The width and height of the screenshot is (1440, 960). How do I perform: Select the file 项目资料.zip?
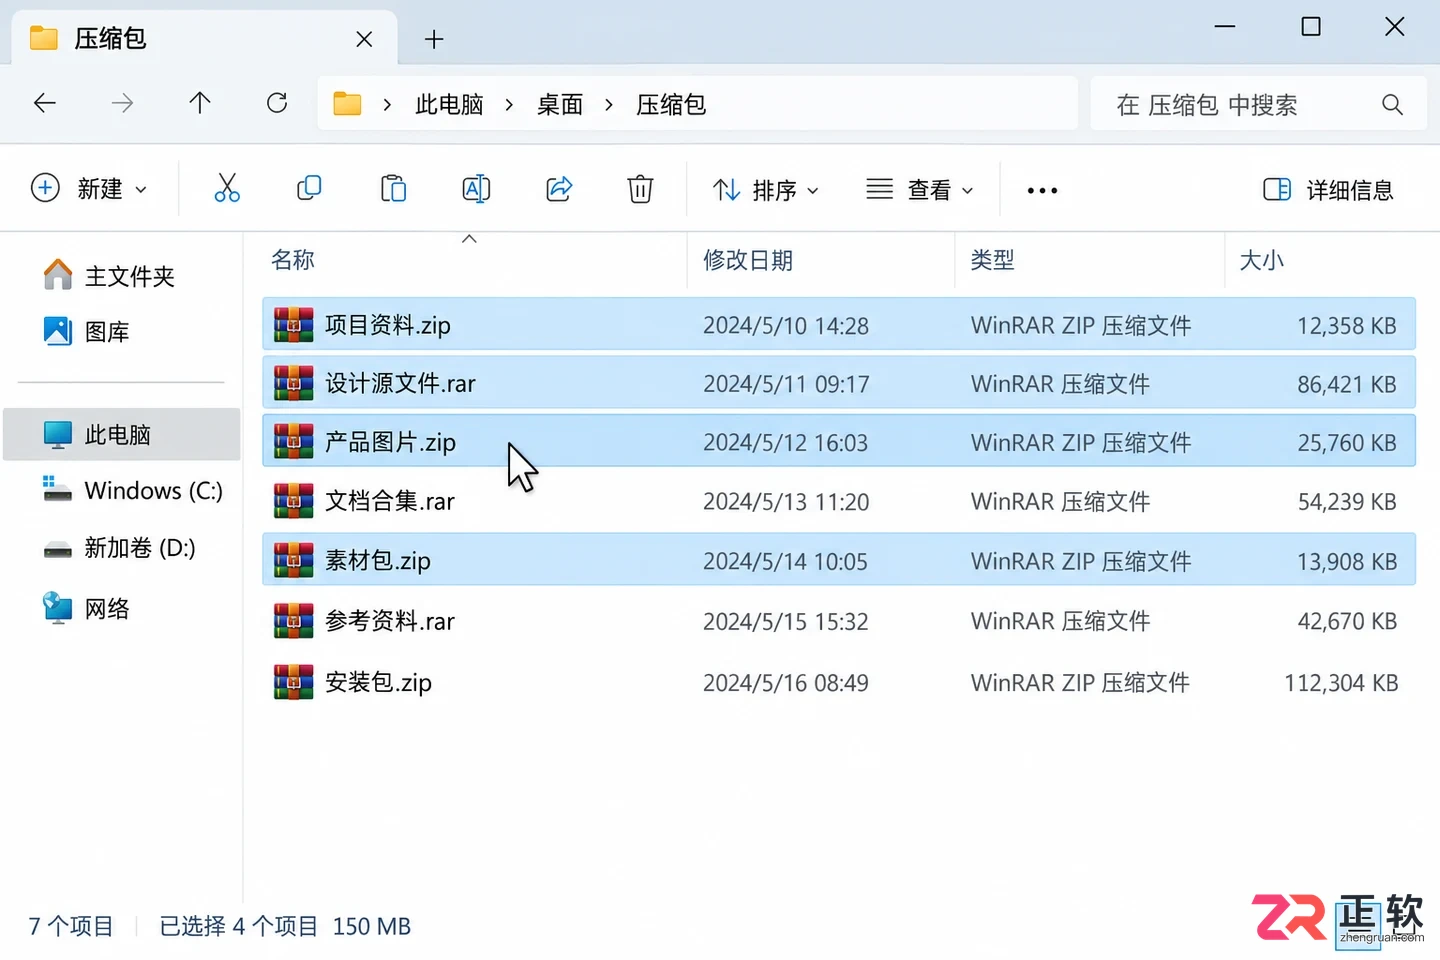point(839,324)
